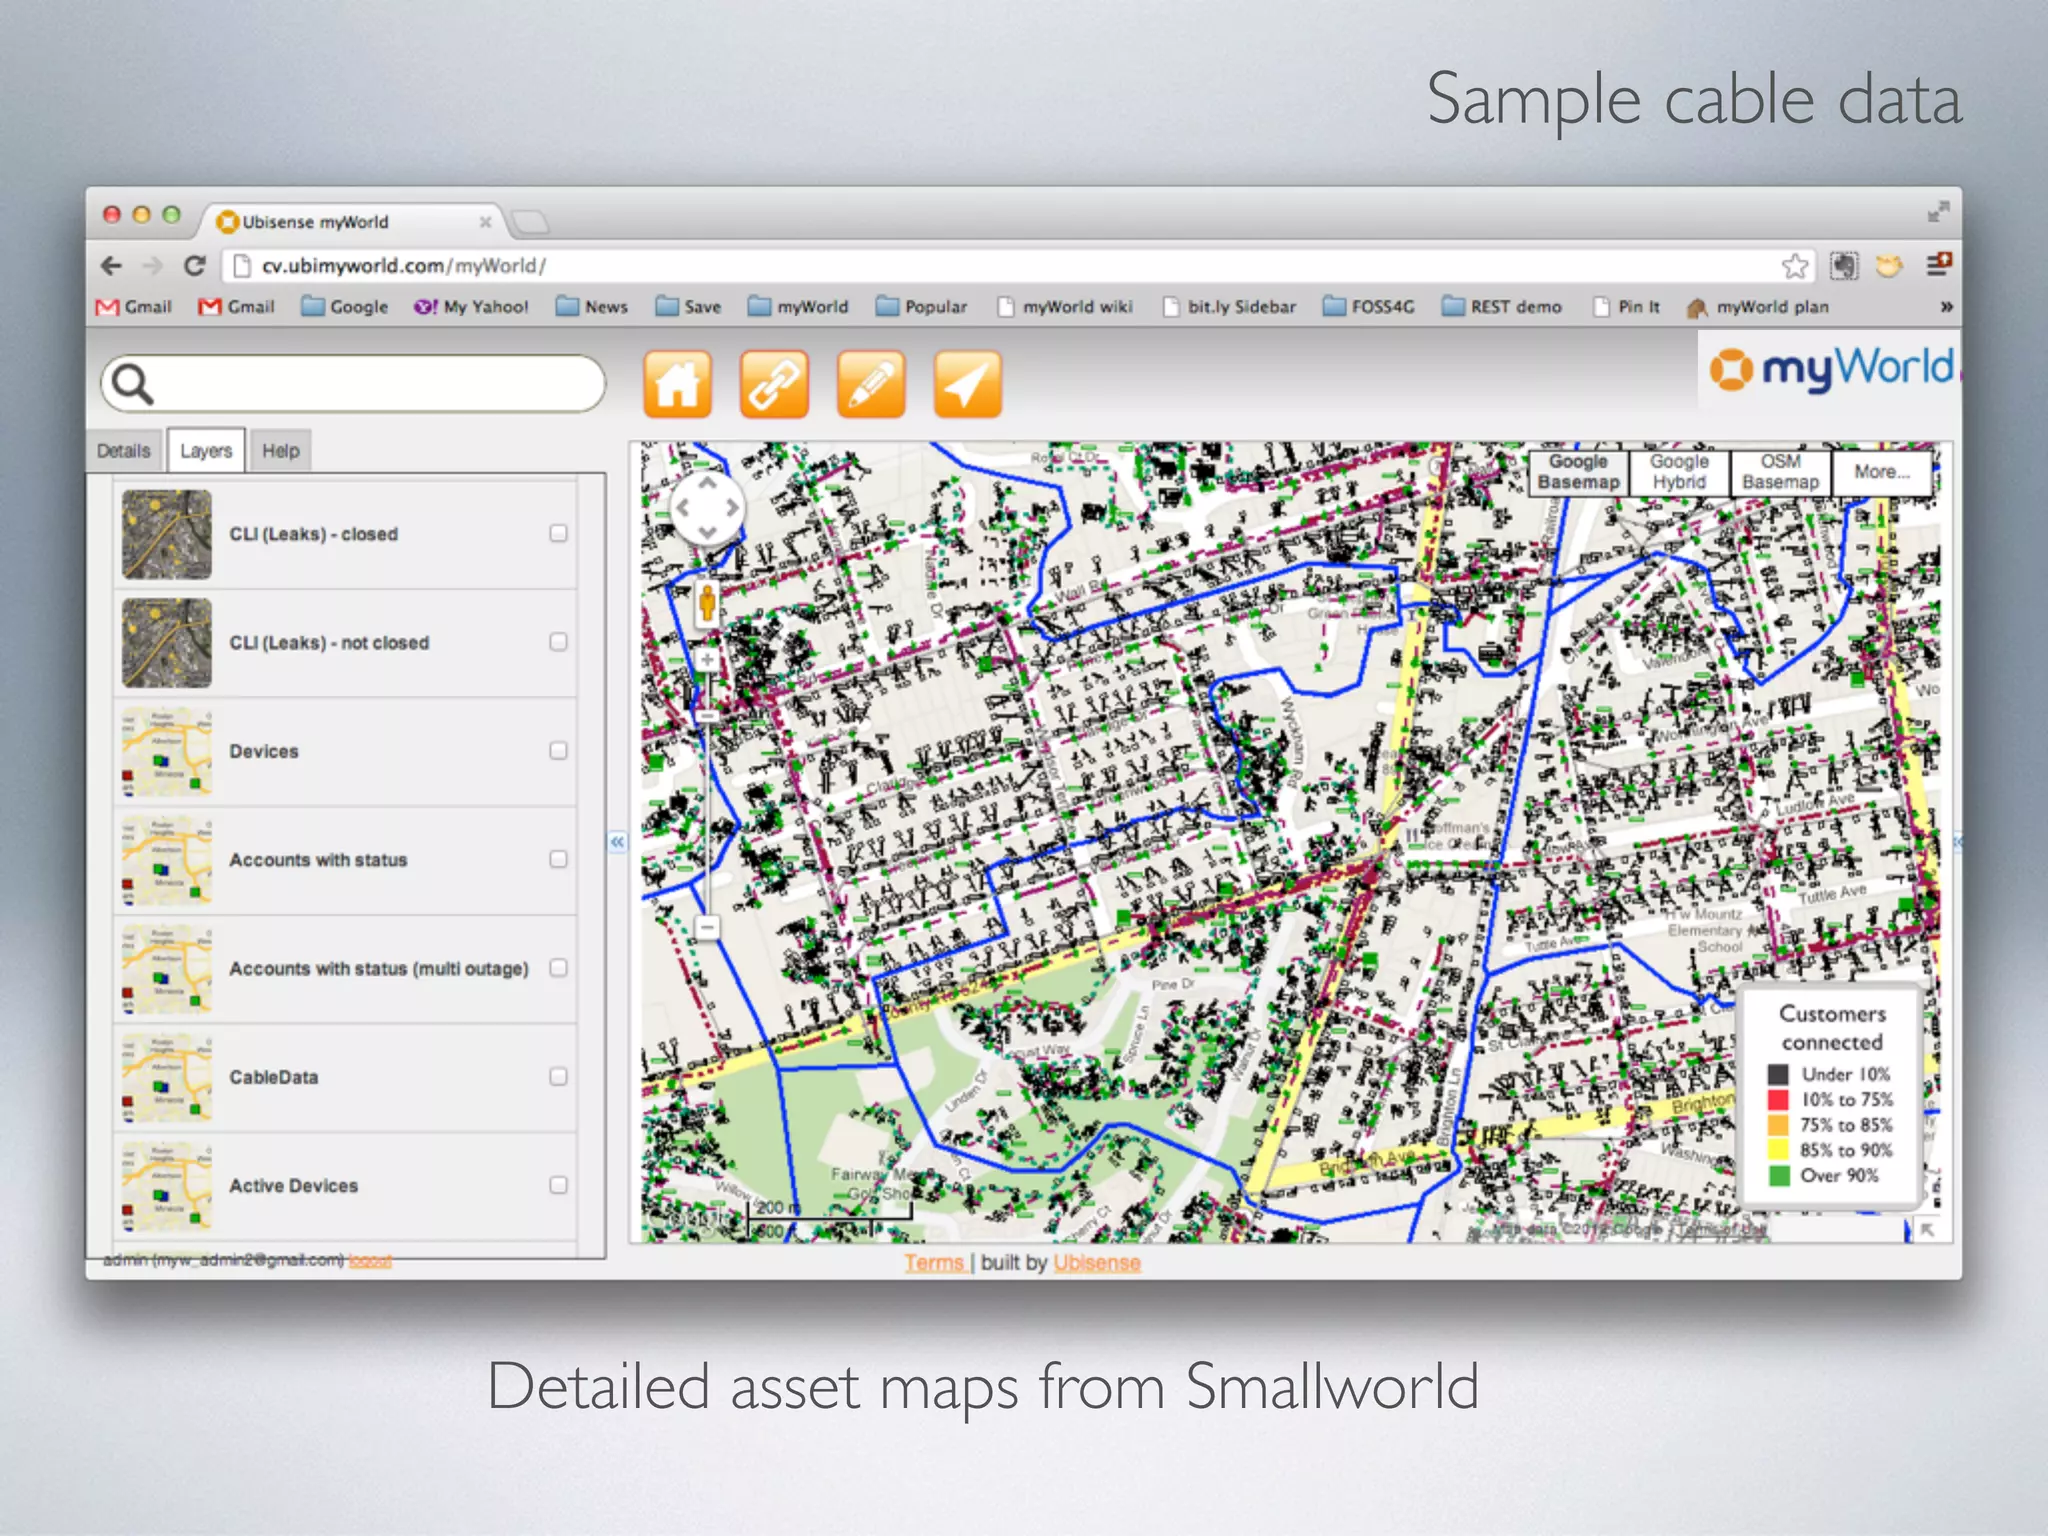Screen dimensions: 2048x1536
Task: Click the magnifier search icon
Action: coord(132,384)
